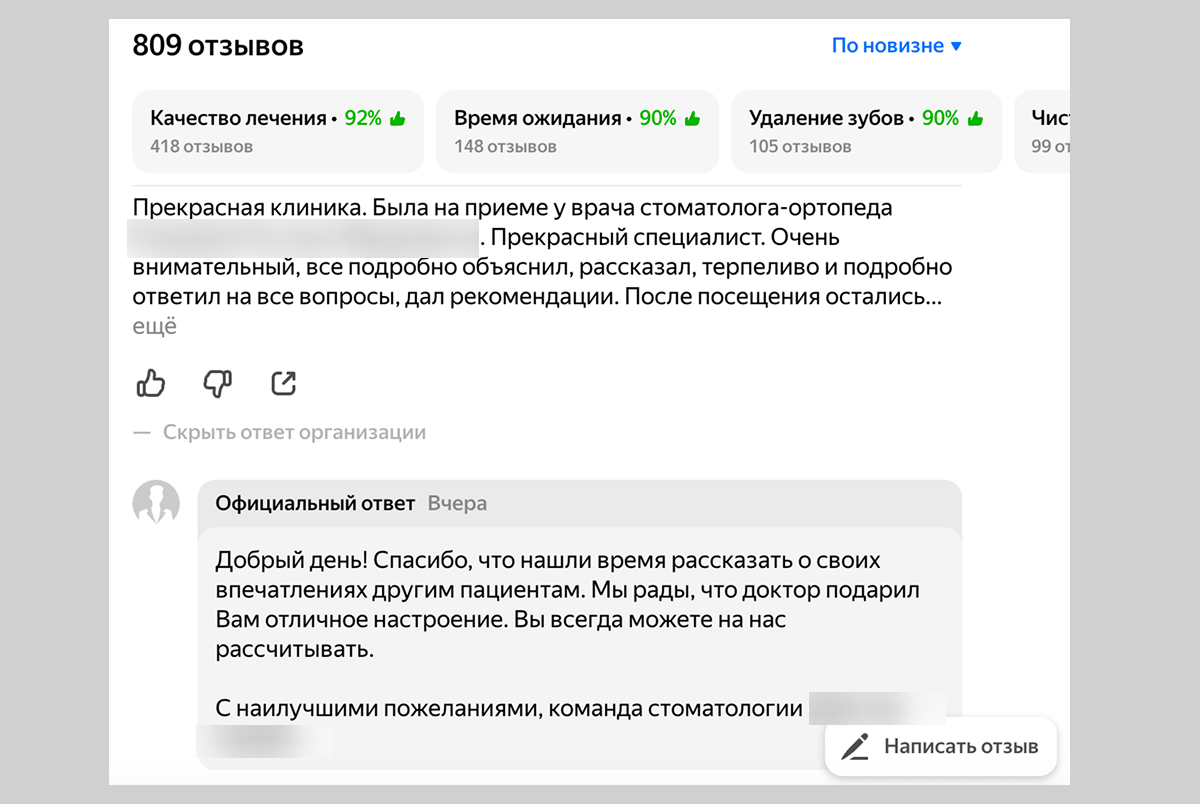
Task: Click the 418 отзывов count text
Action: 201,147
